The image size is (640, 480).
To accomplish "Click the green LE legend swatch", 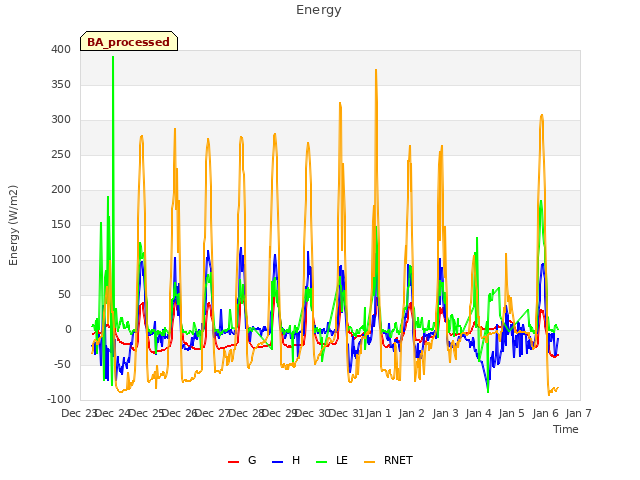I will point(322,462).
